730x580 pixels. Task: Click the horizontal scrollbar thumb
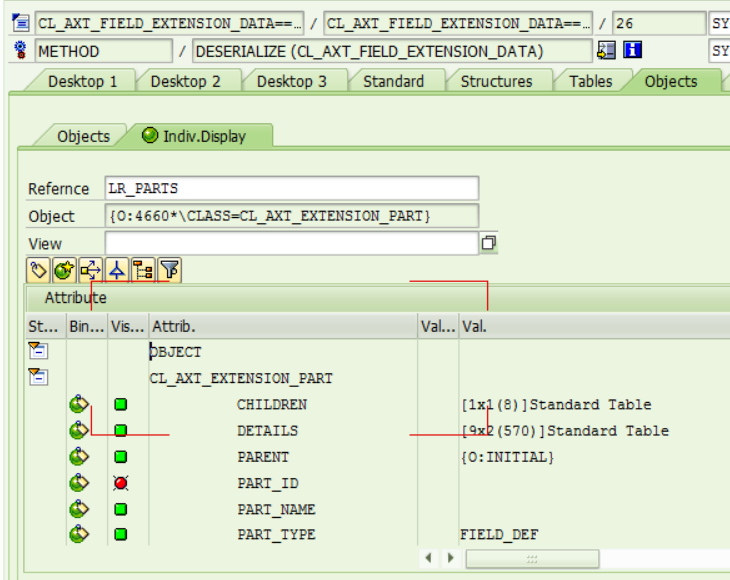(x=532, y=559)
